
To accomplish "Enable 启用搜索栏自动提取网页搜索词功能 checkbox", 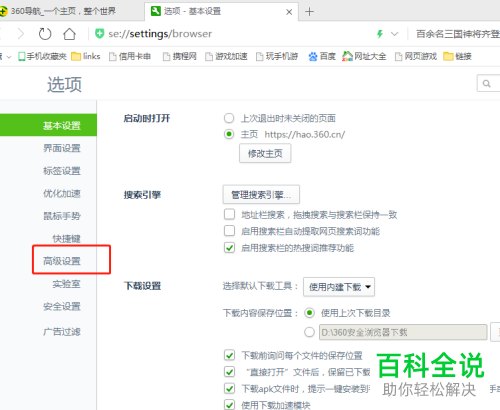I will [229, 231].
